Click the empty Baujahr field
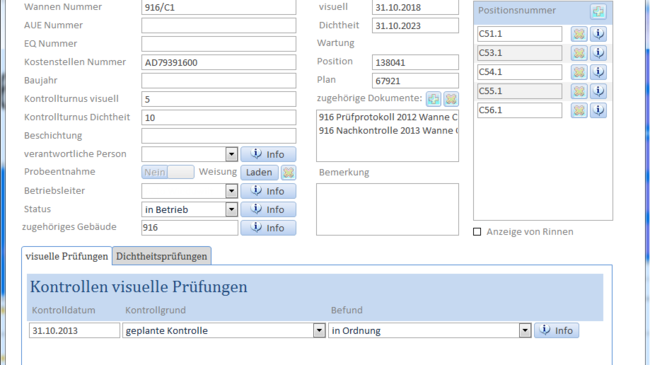The height and width of the screenshot is (365, 650). click(x=218, y=80)
